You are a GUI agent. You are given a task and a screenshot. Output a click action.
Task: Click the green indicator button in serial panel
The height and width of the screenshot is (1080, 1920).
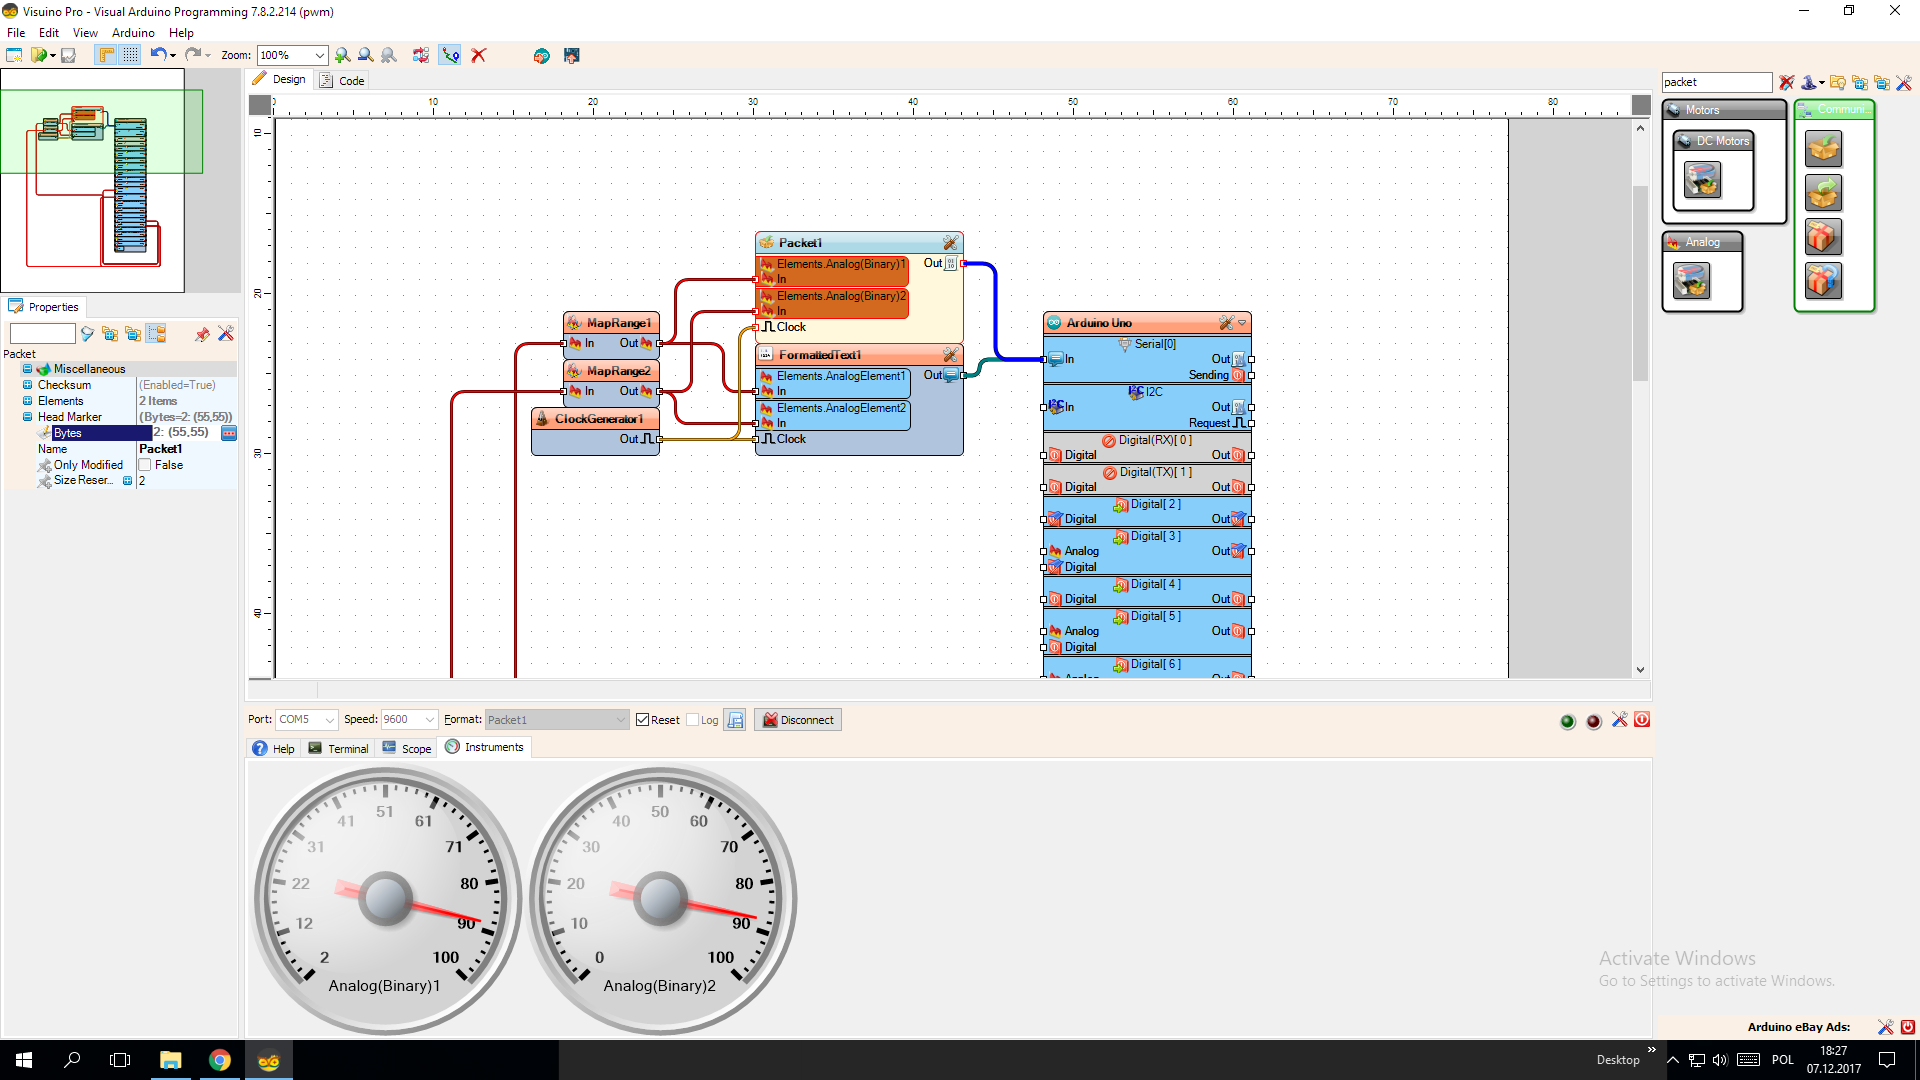[1567, 721]
